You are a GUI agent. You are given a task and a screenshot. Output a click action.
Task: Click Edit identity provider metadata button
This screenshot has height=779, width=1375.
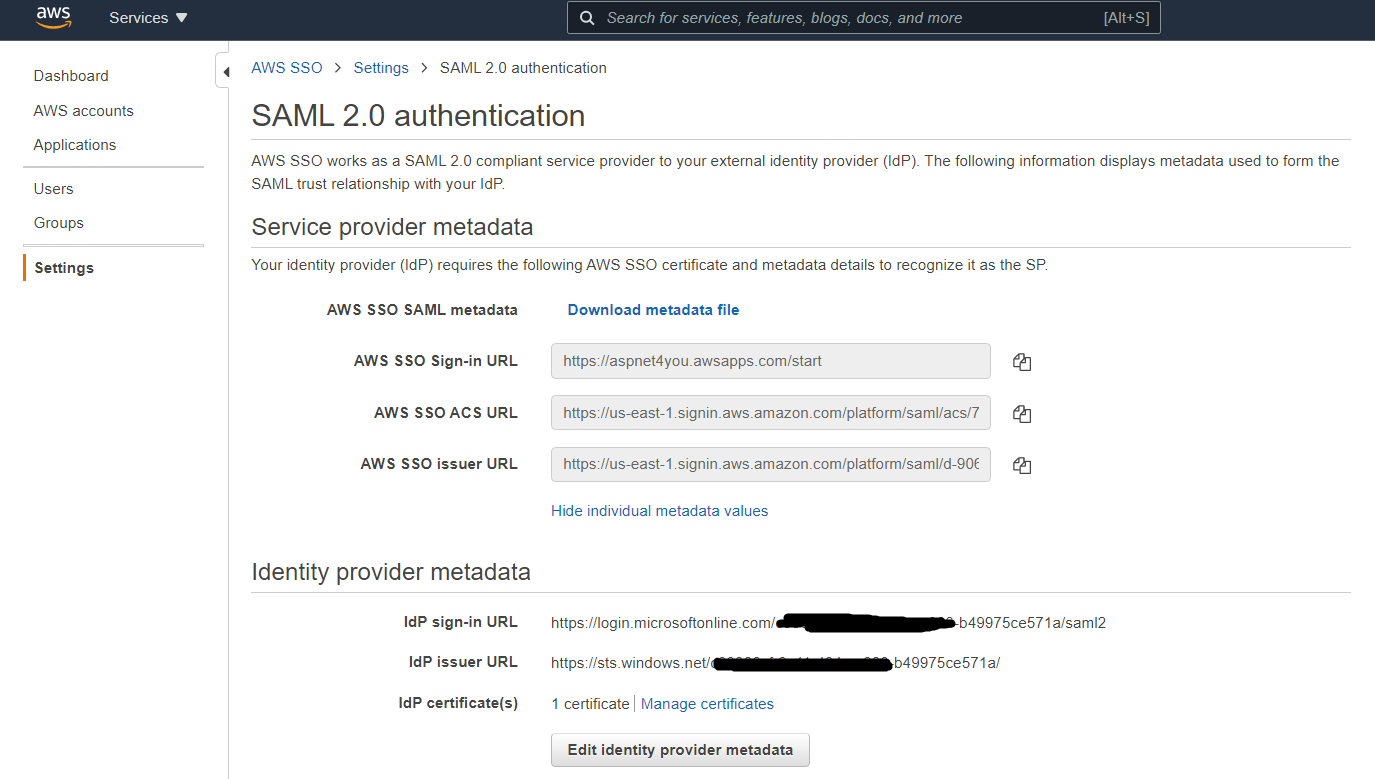point(680,750)
